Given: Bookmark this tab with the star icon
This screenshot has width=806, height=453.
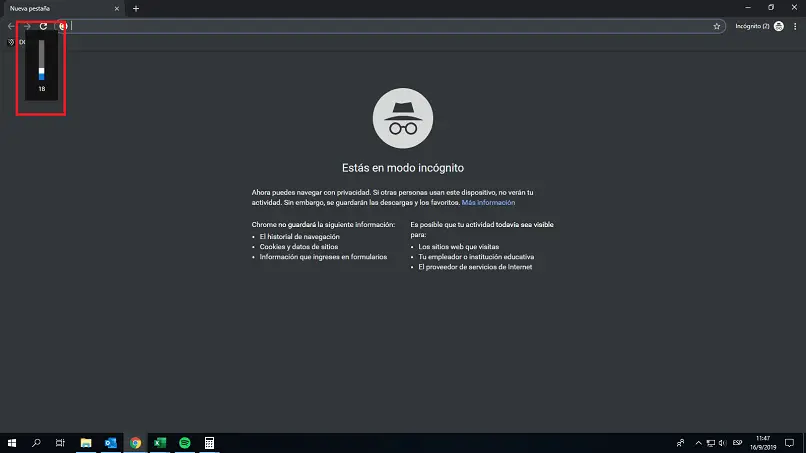Looking at the screenshot, I should click(717, 26).
